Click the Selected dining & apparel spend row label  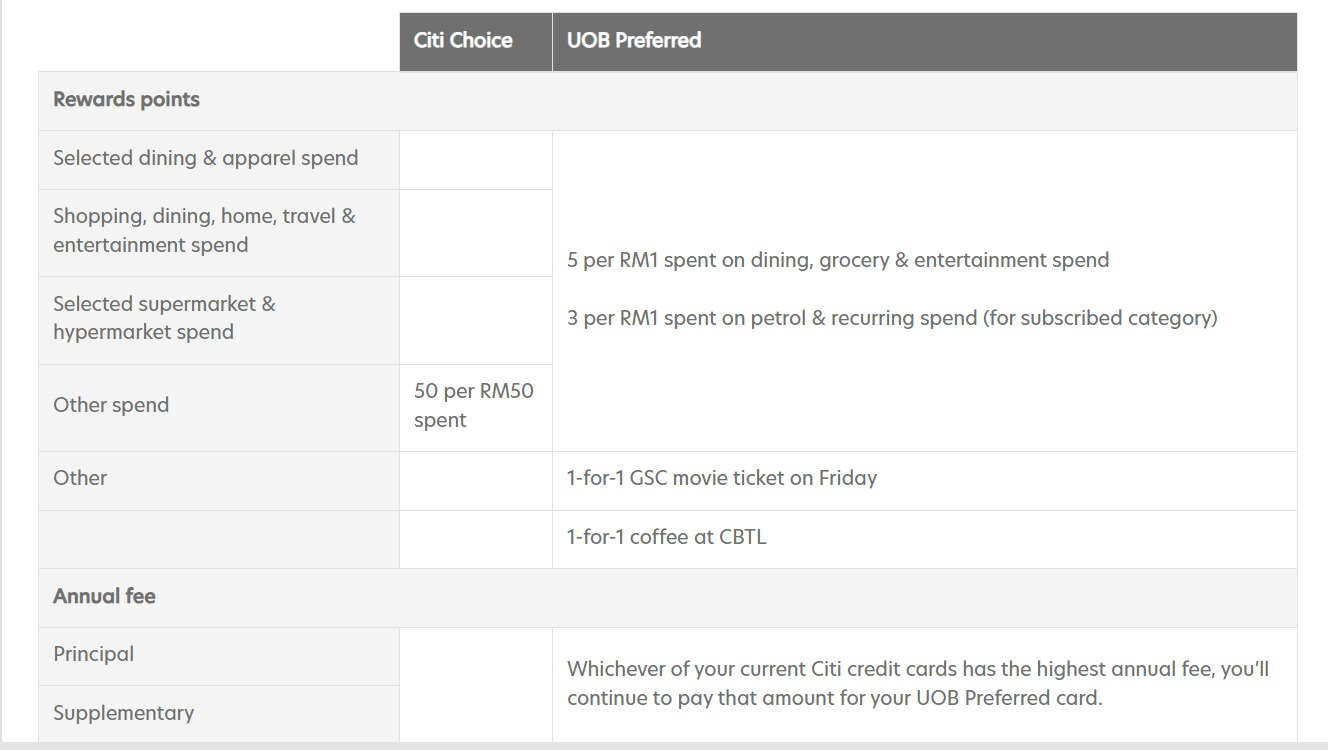pos(205,158)
